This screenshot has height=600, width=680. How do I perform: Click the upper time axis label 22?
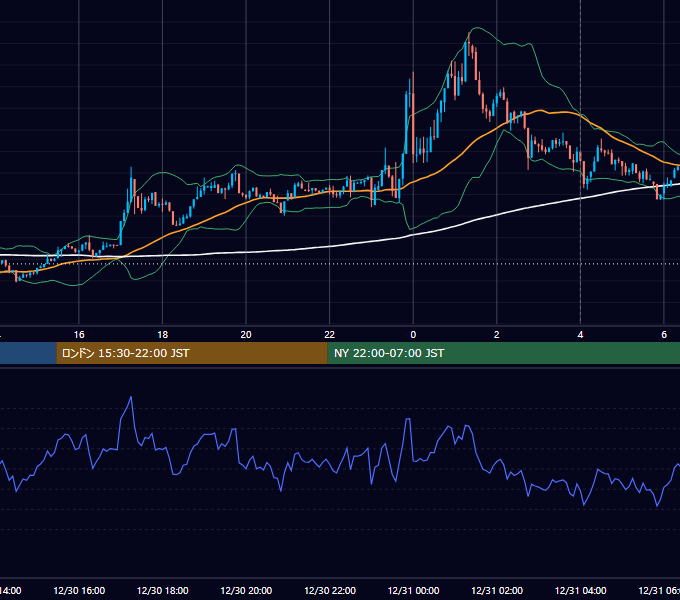click(330, 335)
